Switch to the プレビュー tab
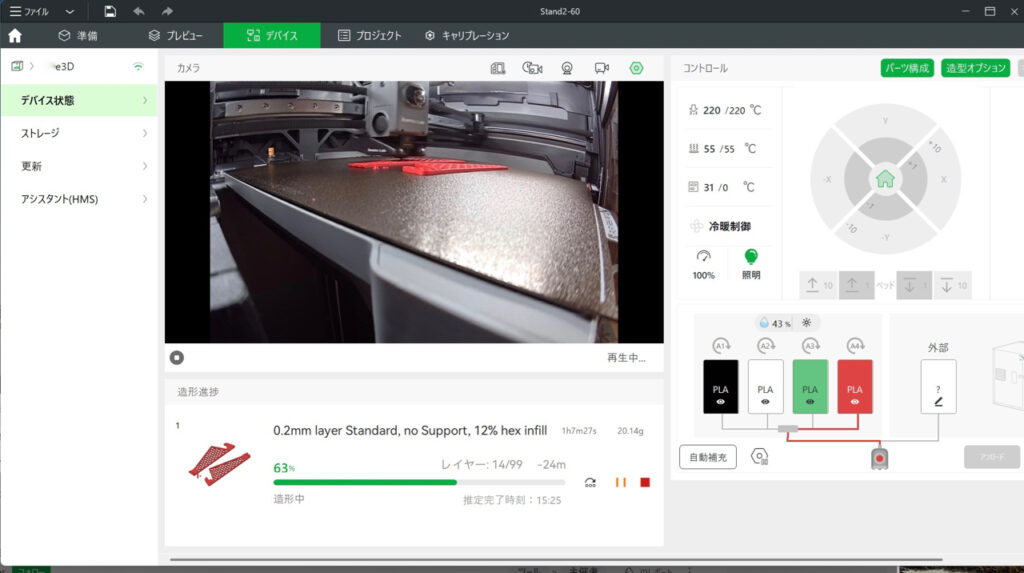This screenshot has height=573, width=1024. (175, 35)
